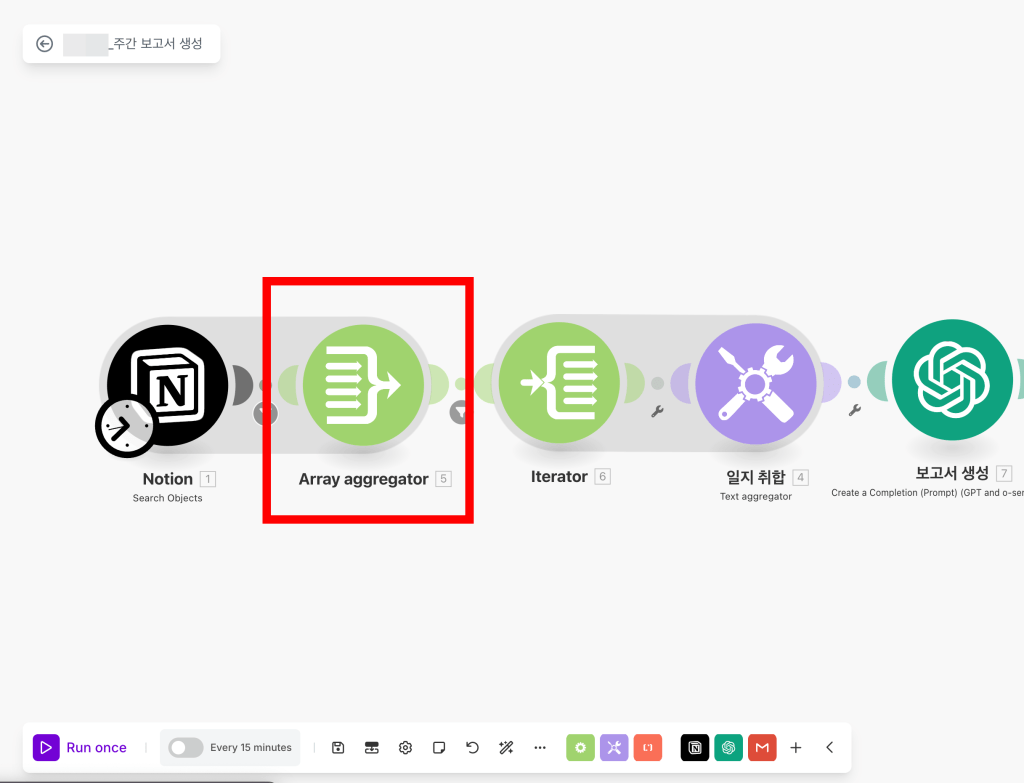Open scenario settings with the gear icon
The height and width of the screenshot is (783, 1024).
pyautogui.click(x=405, y=747)
